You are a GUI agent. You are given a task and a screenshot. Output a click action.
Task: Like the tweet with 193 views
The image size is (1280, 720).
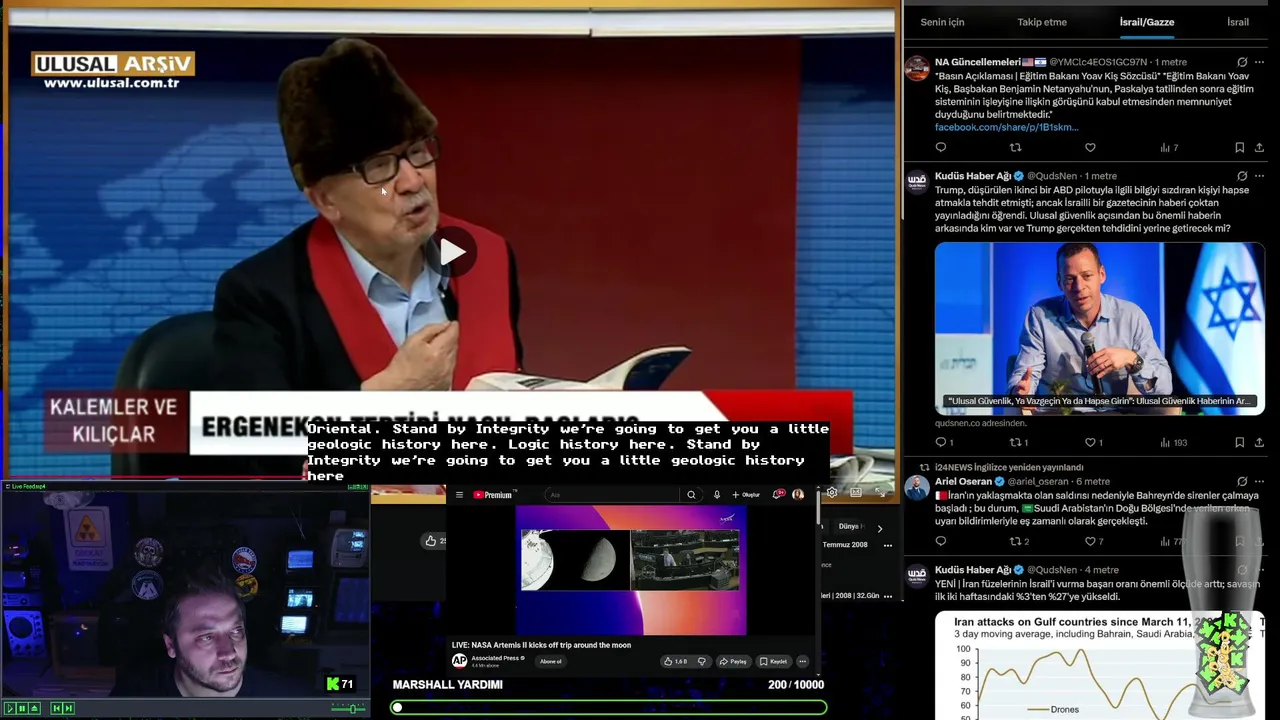[x=1094, y=442]
